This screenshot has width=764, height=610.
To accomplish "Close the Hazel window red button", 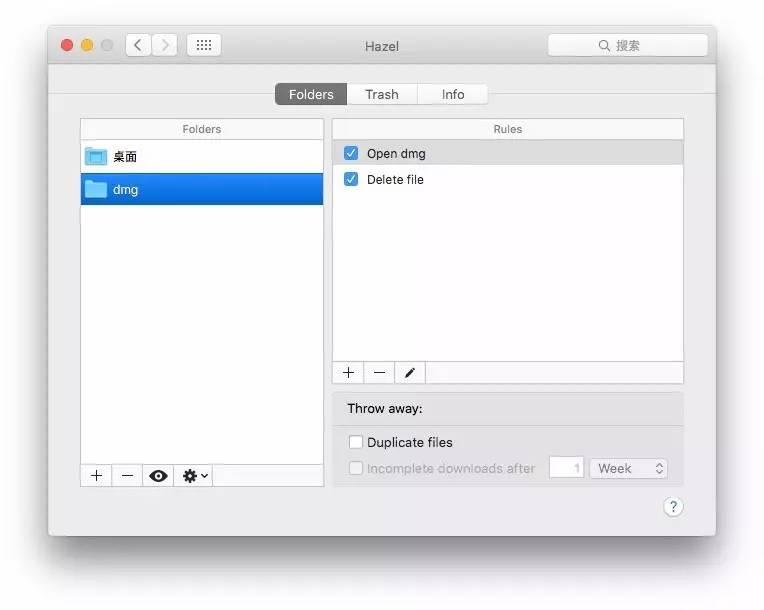I will pos(67,45).
